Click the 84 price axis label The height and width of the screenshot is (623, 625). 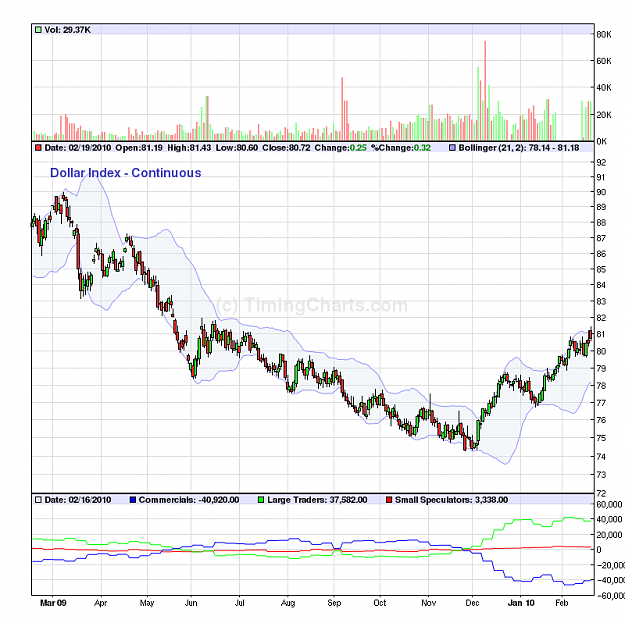click(601, 285)
